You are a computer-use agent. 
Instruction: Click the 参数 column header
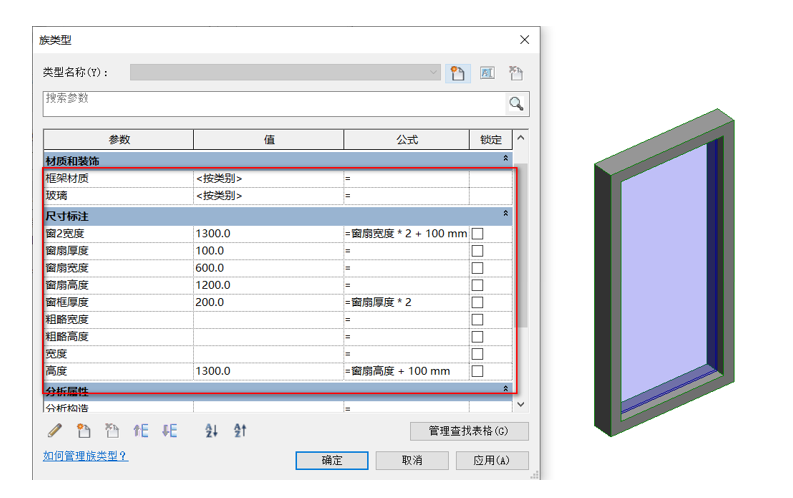pyautogui.click(x=119, y=140)
